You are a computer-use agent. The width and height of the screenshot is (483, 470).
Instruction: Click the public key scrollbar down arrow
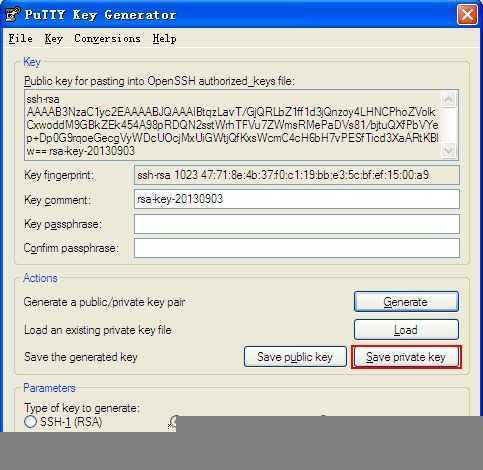[448, 151]
